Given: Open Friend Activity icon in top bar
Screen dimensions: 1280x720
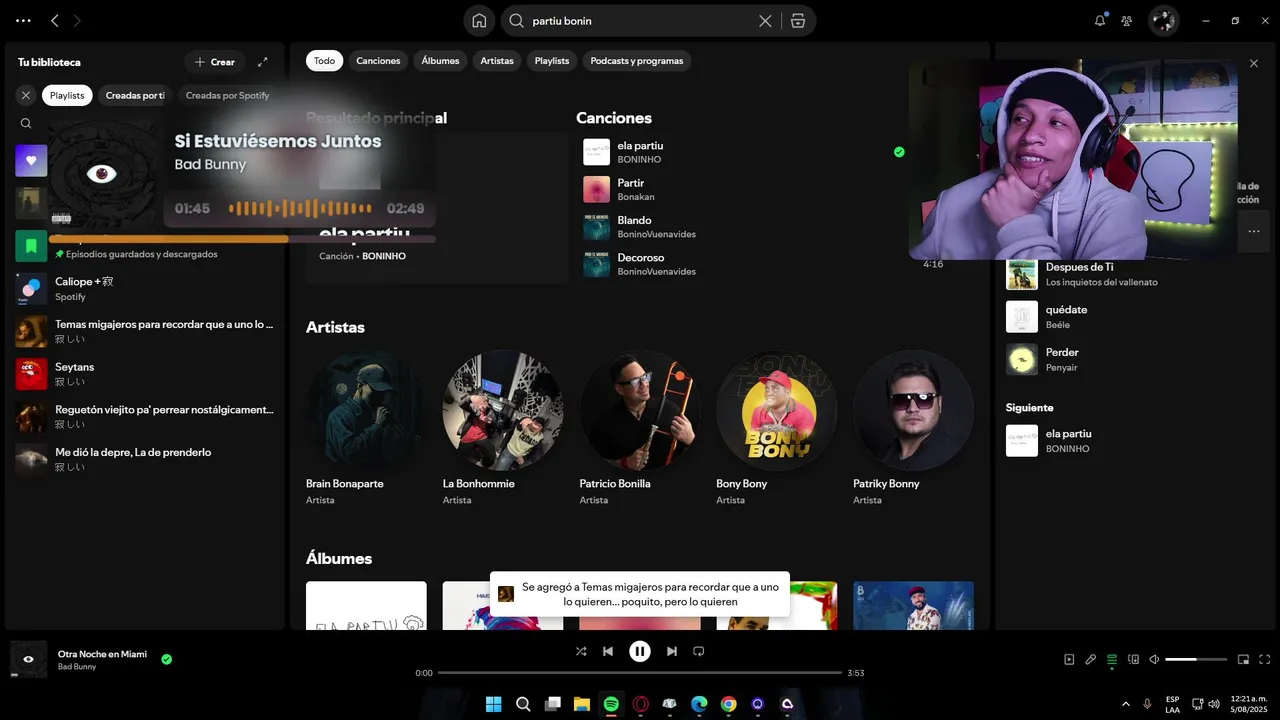Looking at the screenshot, I should pyautogui.click(x=1127, y=20).
